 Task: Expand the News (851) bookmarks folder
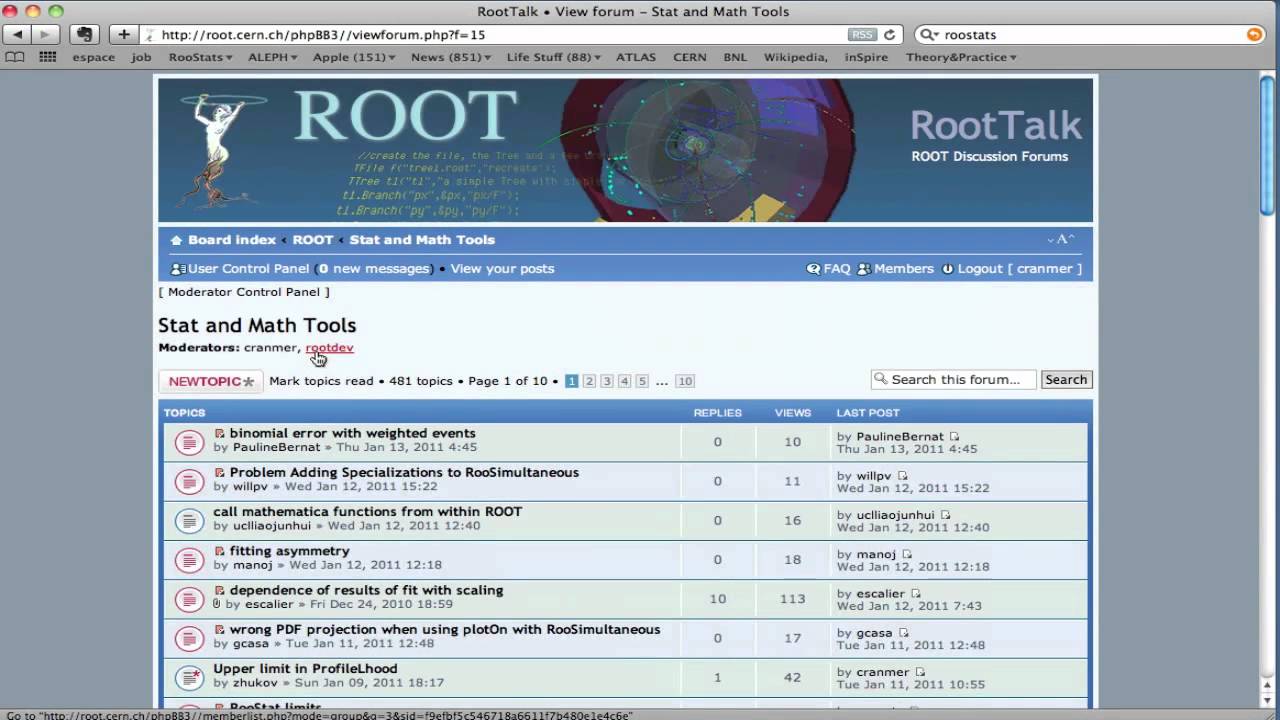coord(450,57)
